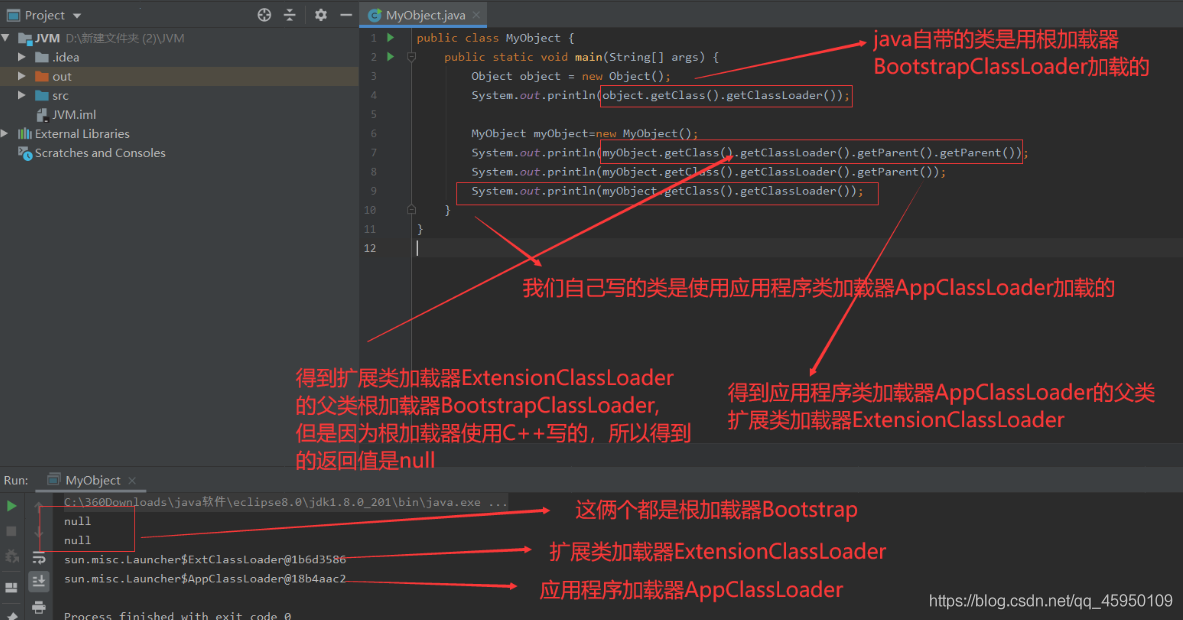Toggle soft-wrap in Run console
Viewport: 1183px width, 620px height.
39,558
